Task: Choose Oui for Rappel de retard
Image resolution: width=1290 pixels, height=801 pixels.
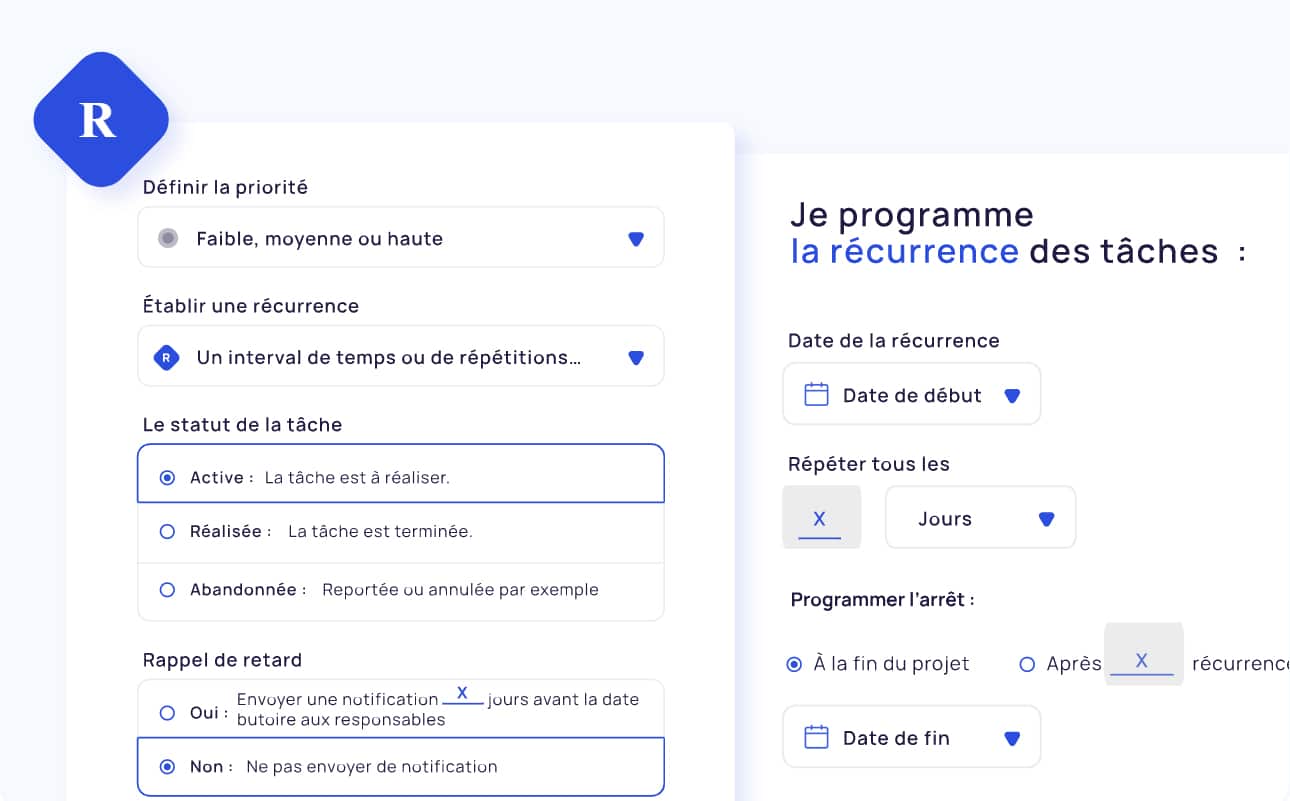Action: pos(167,713)
